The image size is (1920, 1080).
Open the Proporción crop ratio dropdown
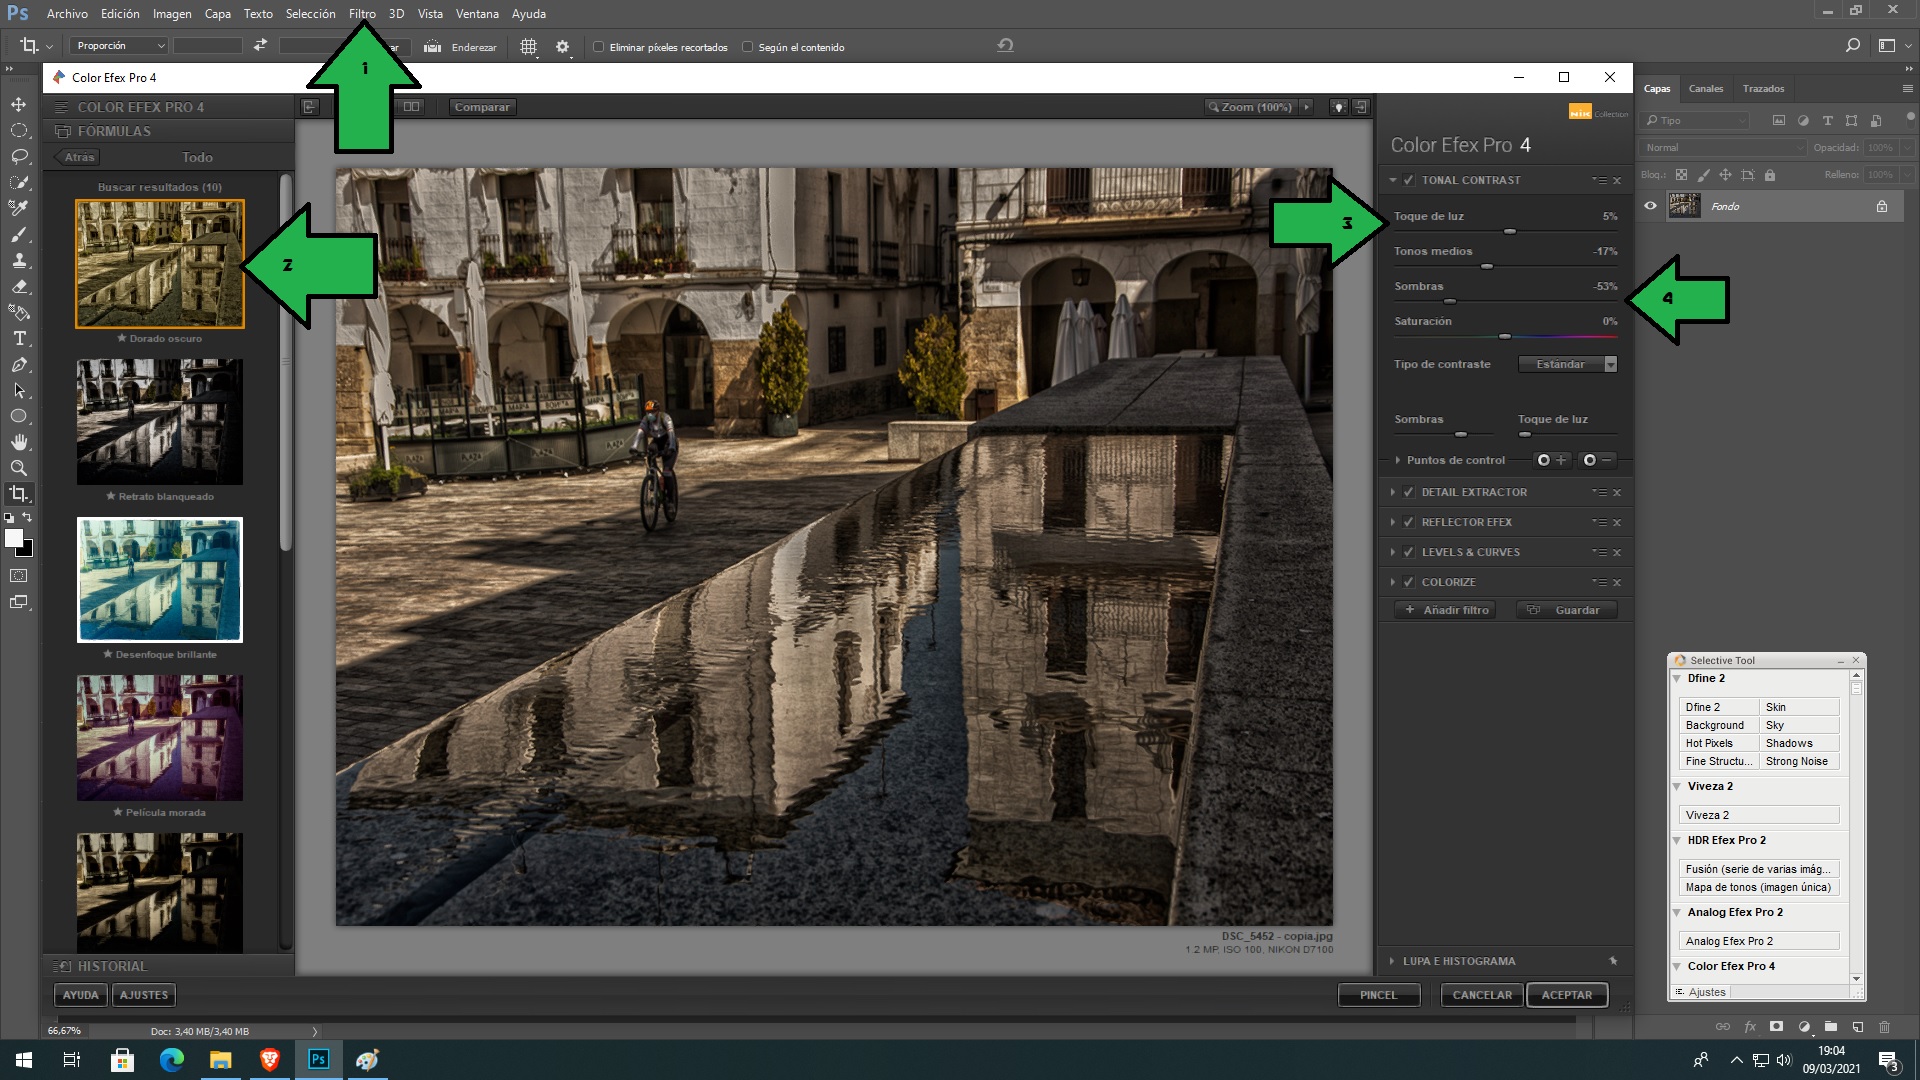(118, 46)
